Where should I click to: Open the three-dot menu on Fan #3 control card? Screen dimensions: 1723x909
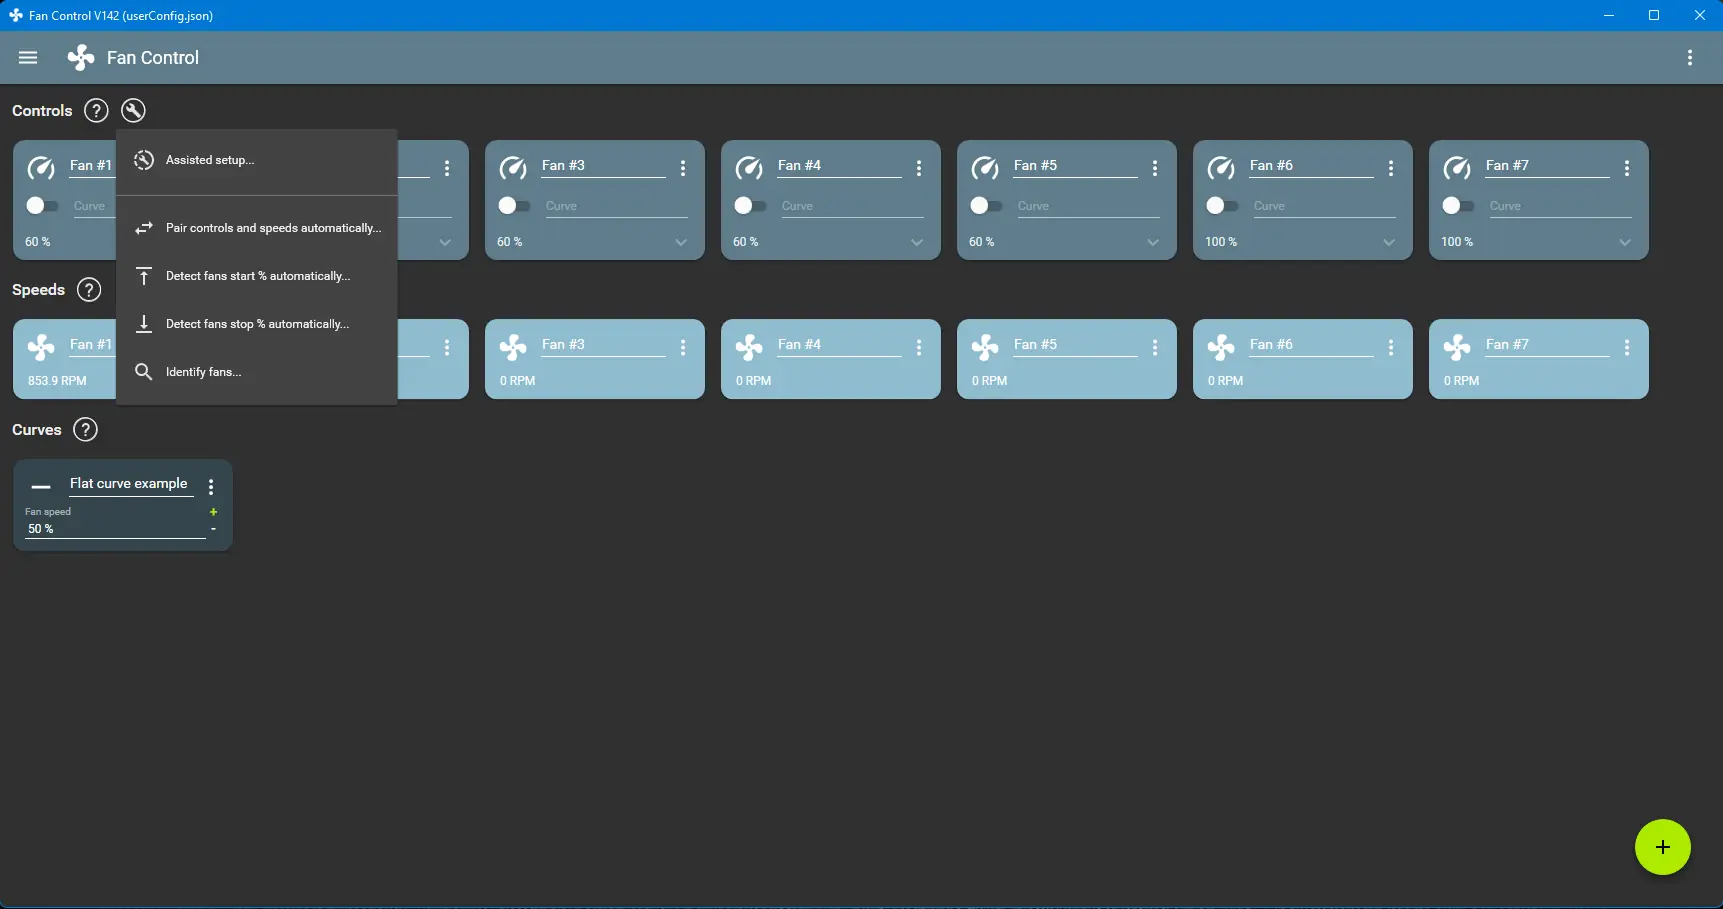(x=683, y=168)
